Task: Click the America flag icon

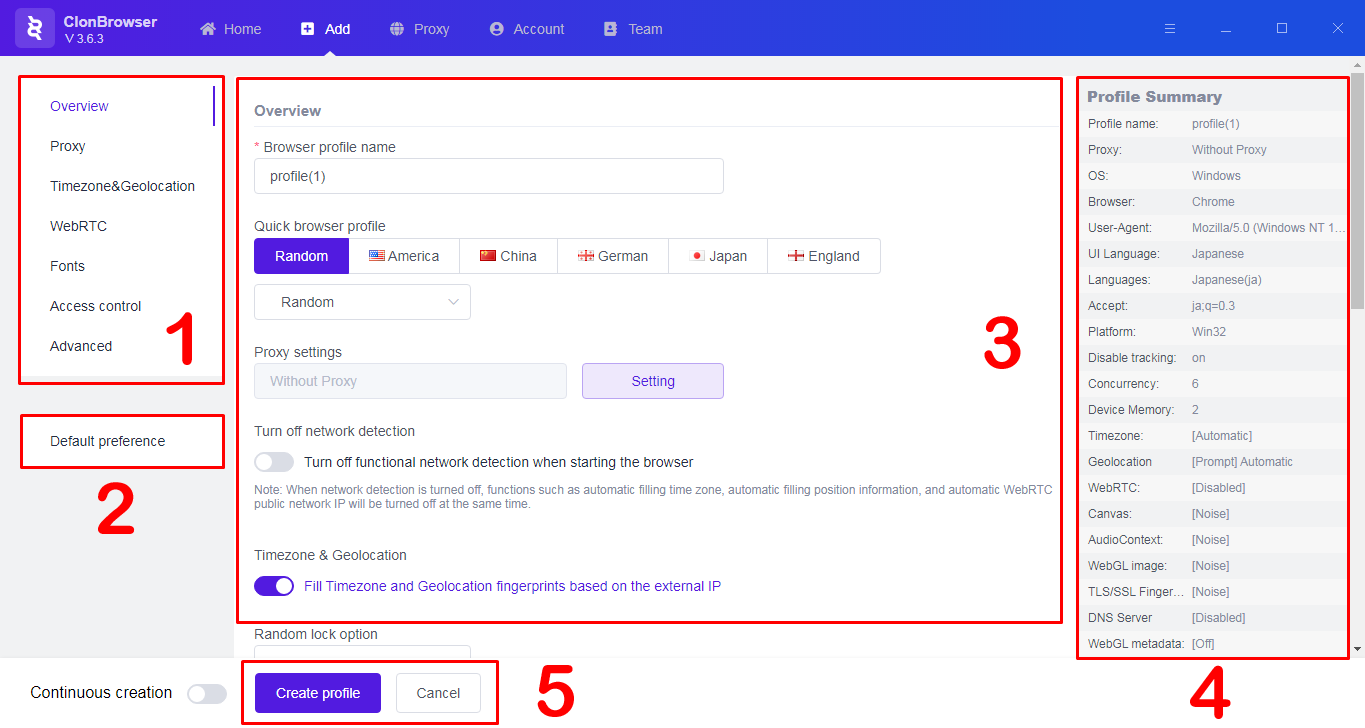Action: coord(377,256)
